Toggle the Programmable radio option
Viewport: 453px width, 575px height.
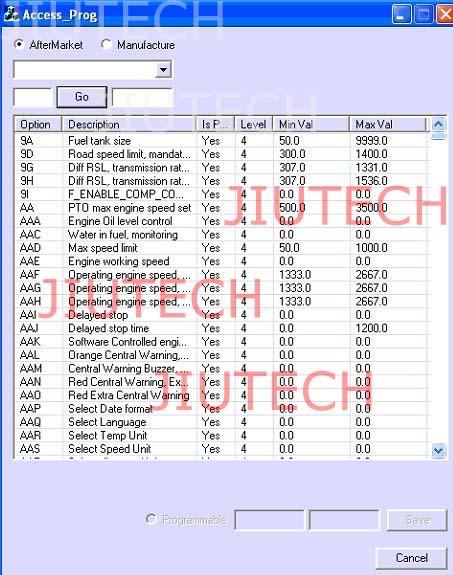[x=151, y=519]
